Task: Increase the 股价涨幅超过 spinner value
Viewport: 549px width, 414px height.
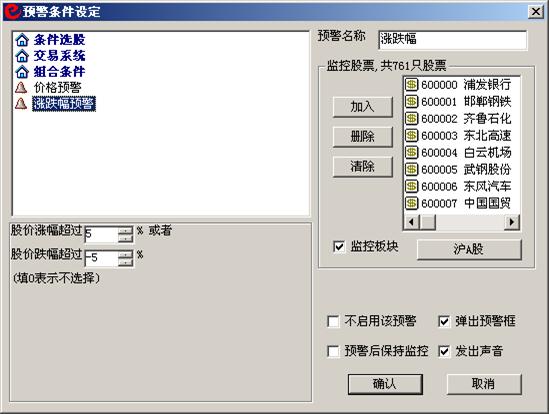Action: coord(126,230)
